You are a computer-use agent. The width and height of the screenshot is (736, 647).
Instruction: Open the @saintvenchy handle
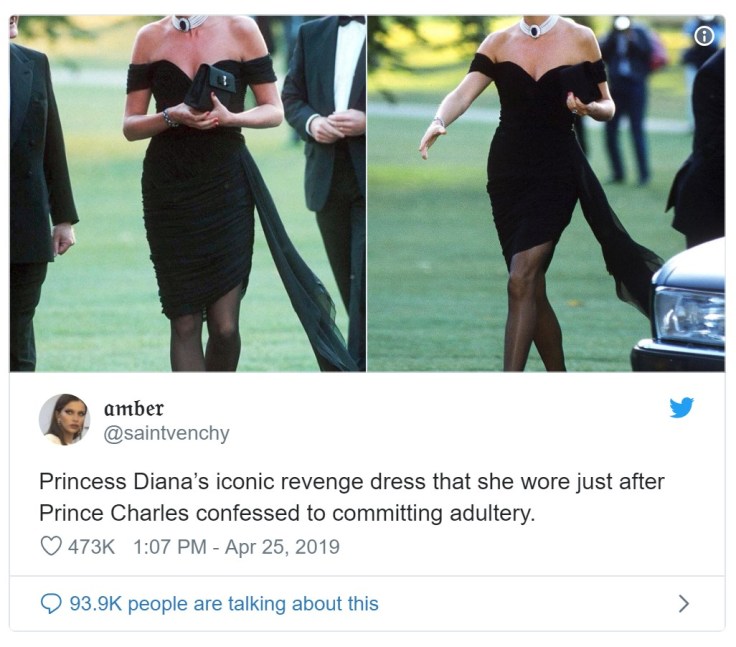pyautogui.click(x=166, y=433)
